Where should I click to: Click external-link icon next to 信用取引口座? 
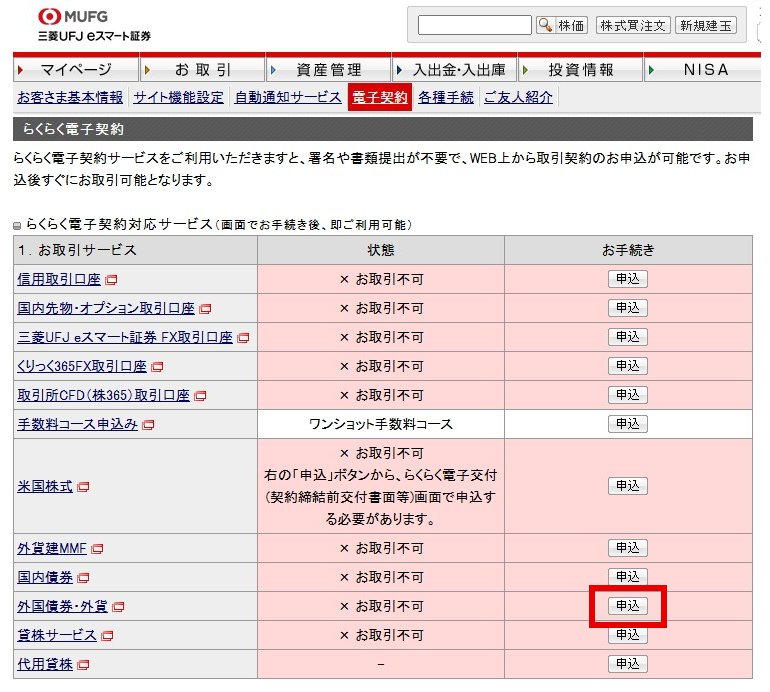[111, 280]
